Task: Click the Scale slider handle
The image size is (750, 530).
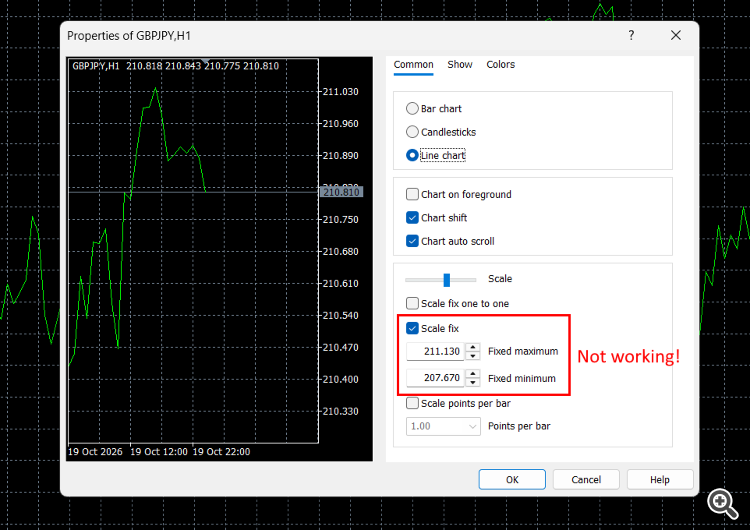Action: (446, 280)
